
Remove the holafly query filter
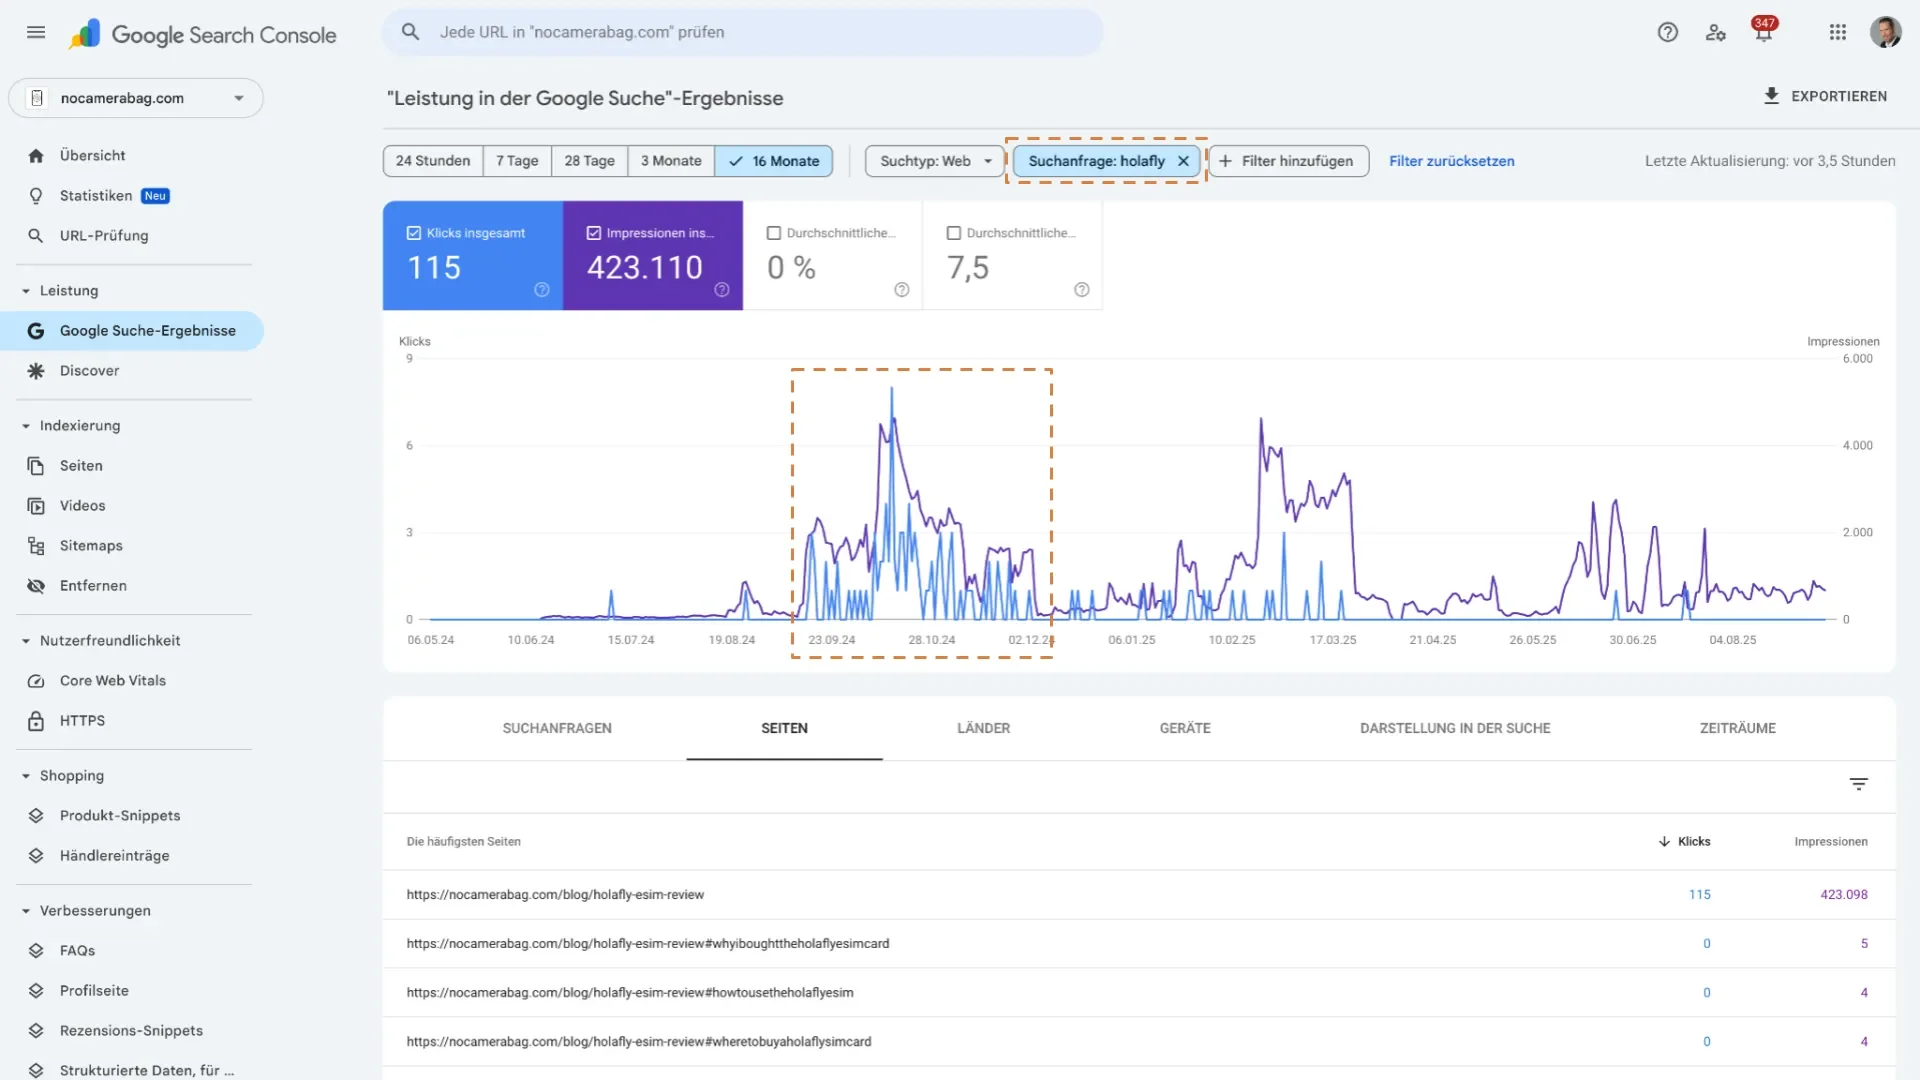1183,161
